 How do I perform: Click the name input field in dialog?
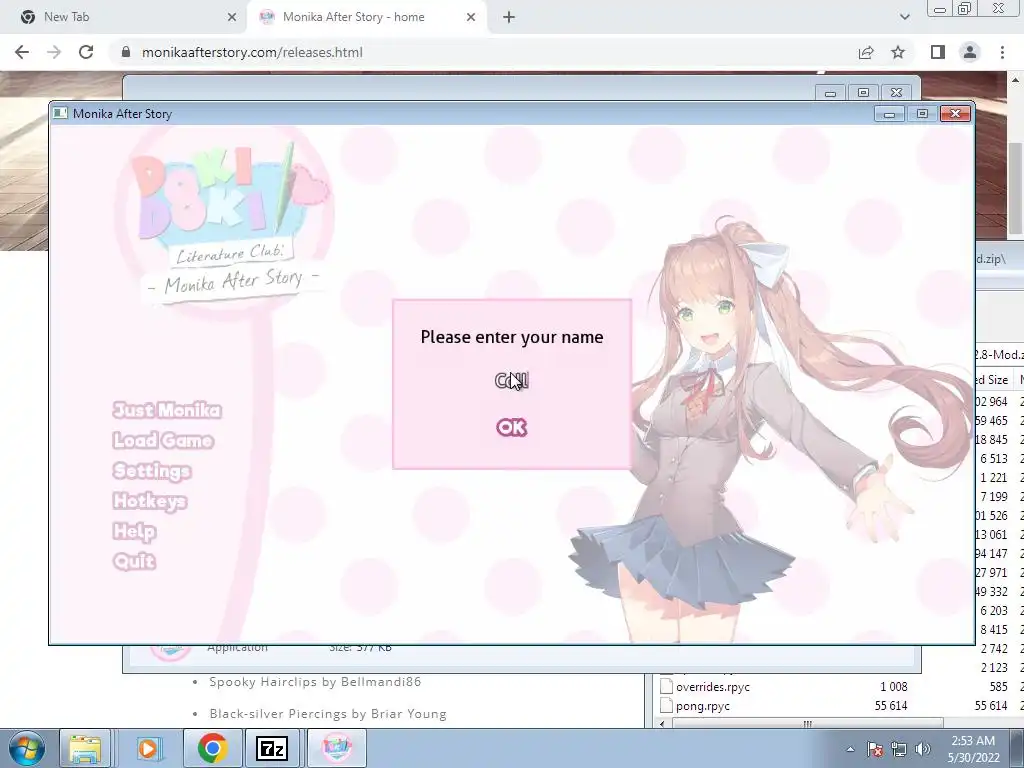point(511,380)
